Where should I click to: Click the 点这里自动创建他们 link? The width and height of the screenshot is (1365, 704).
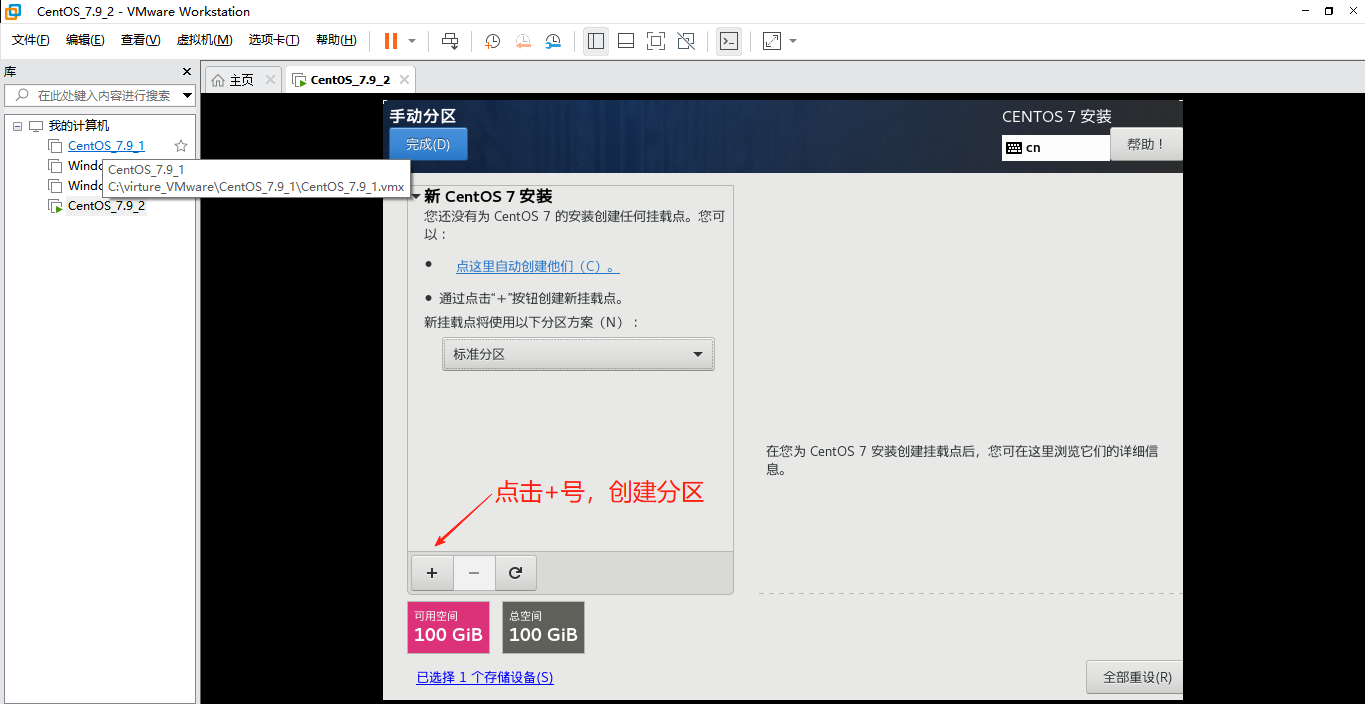[537, 266]
